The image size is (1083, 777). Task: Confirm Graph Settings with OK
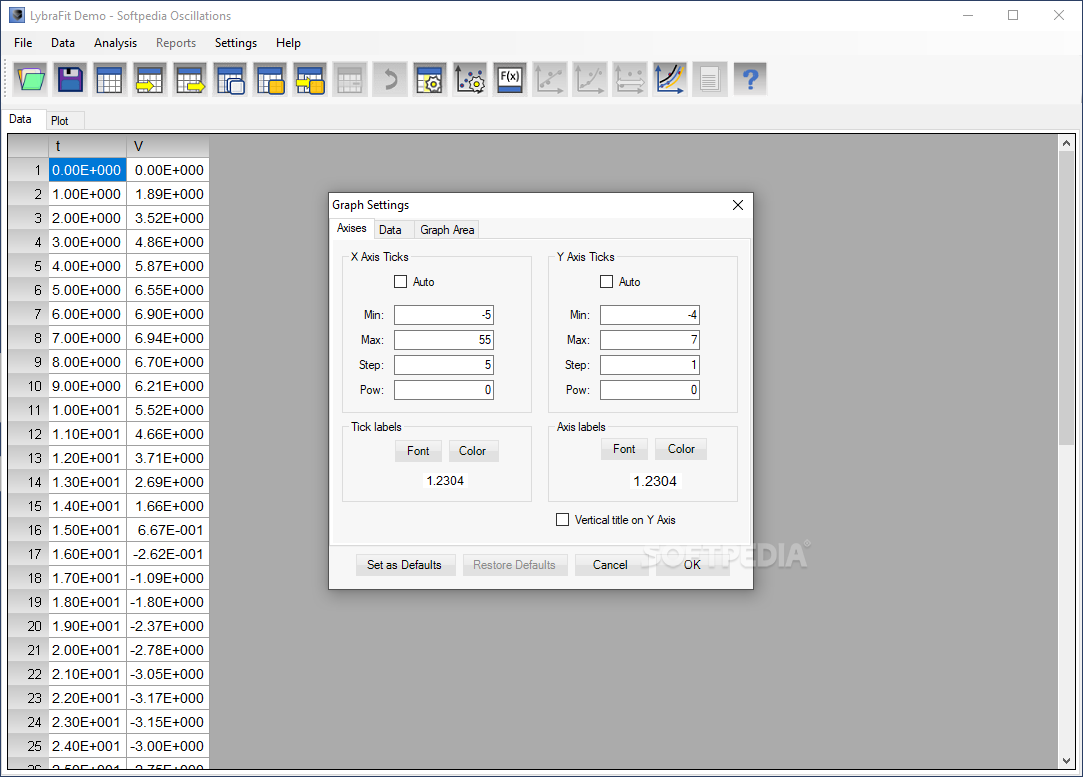pos(692,565)
